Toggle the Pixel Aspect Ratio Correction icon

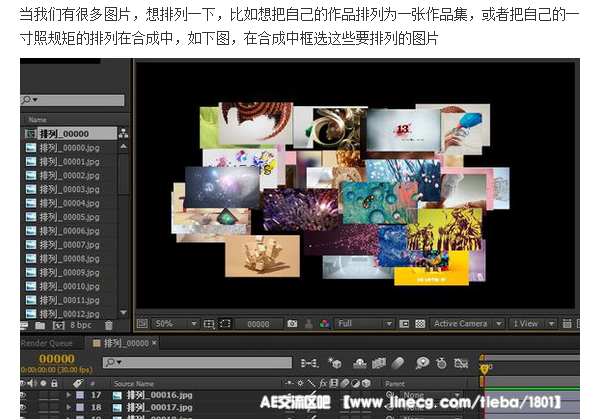pos(404,324)
